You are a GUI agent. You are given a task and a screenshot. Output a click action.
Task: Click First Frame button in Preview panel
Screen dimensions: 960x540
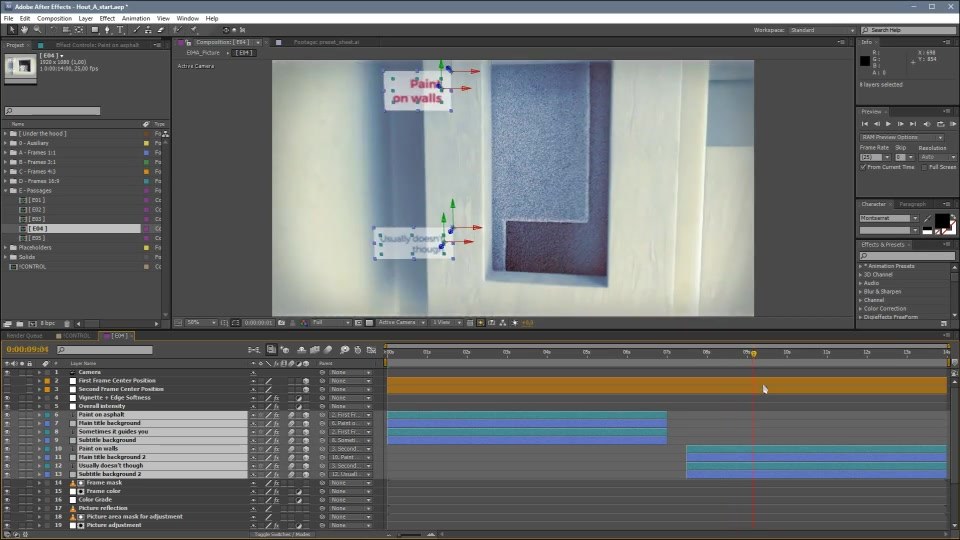(x=864, y=124)
